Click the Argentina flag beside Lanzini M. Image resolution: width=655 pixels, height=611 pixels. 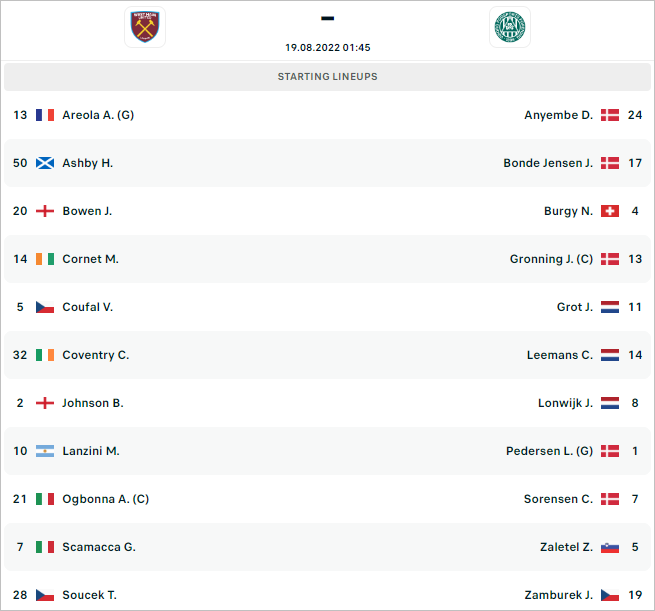click(45, 451)
